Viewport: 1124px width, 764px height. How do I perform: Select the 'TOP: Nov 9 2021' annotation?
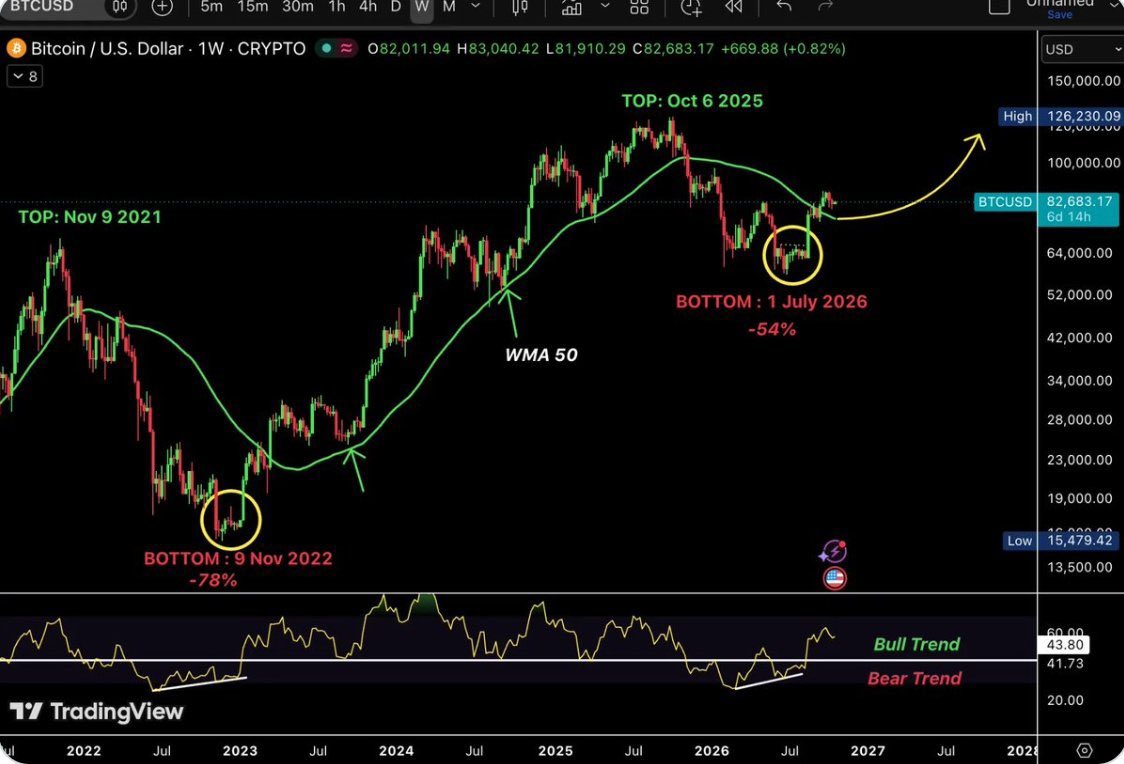tap(90, 217)
